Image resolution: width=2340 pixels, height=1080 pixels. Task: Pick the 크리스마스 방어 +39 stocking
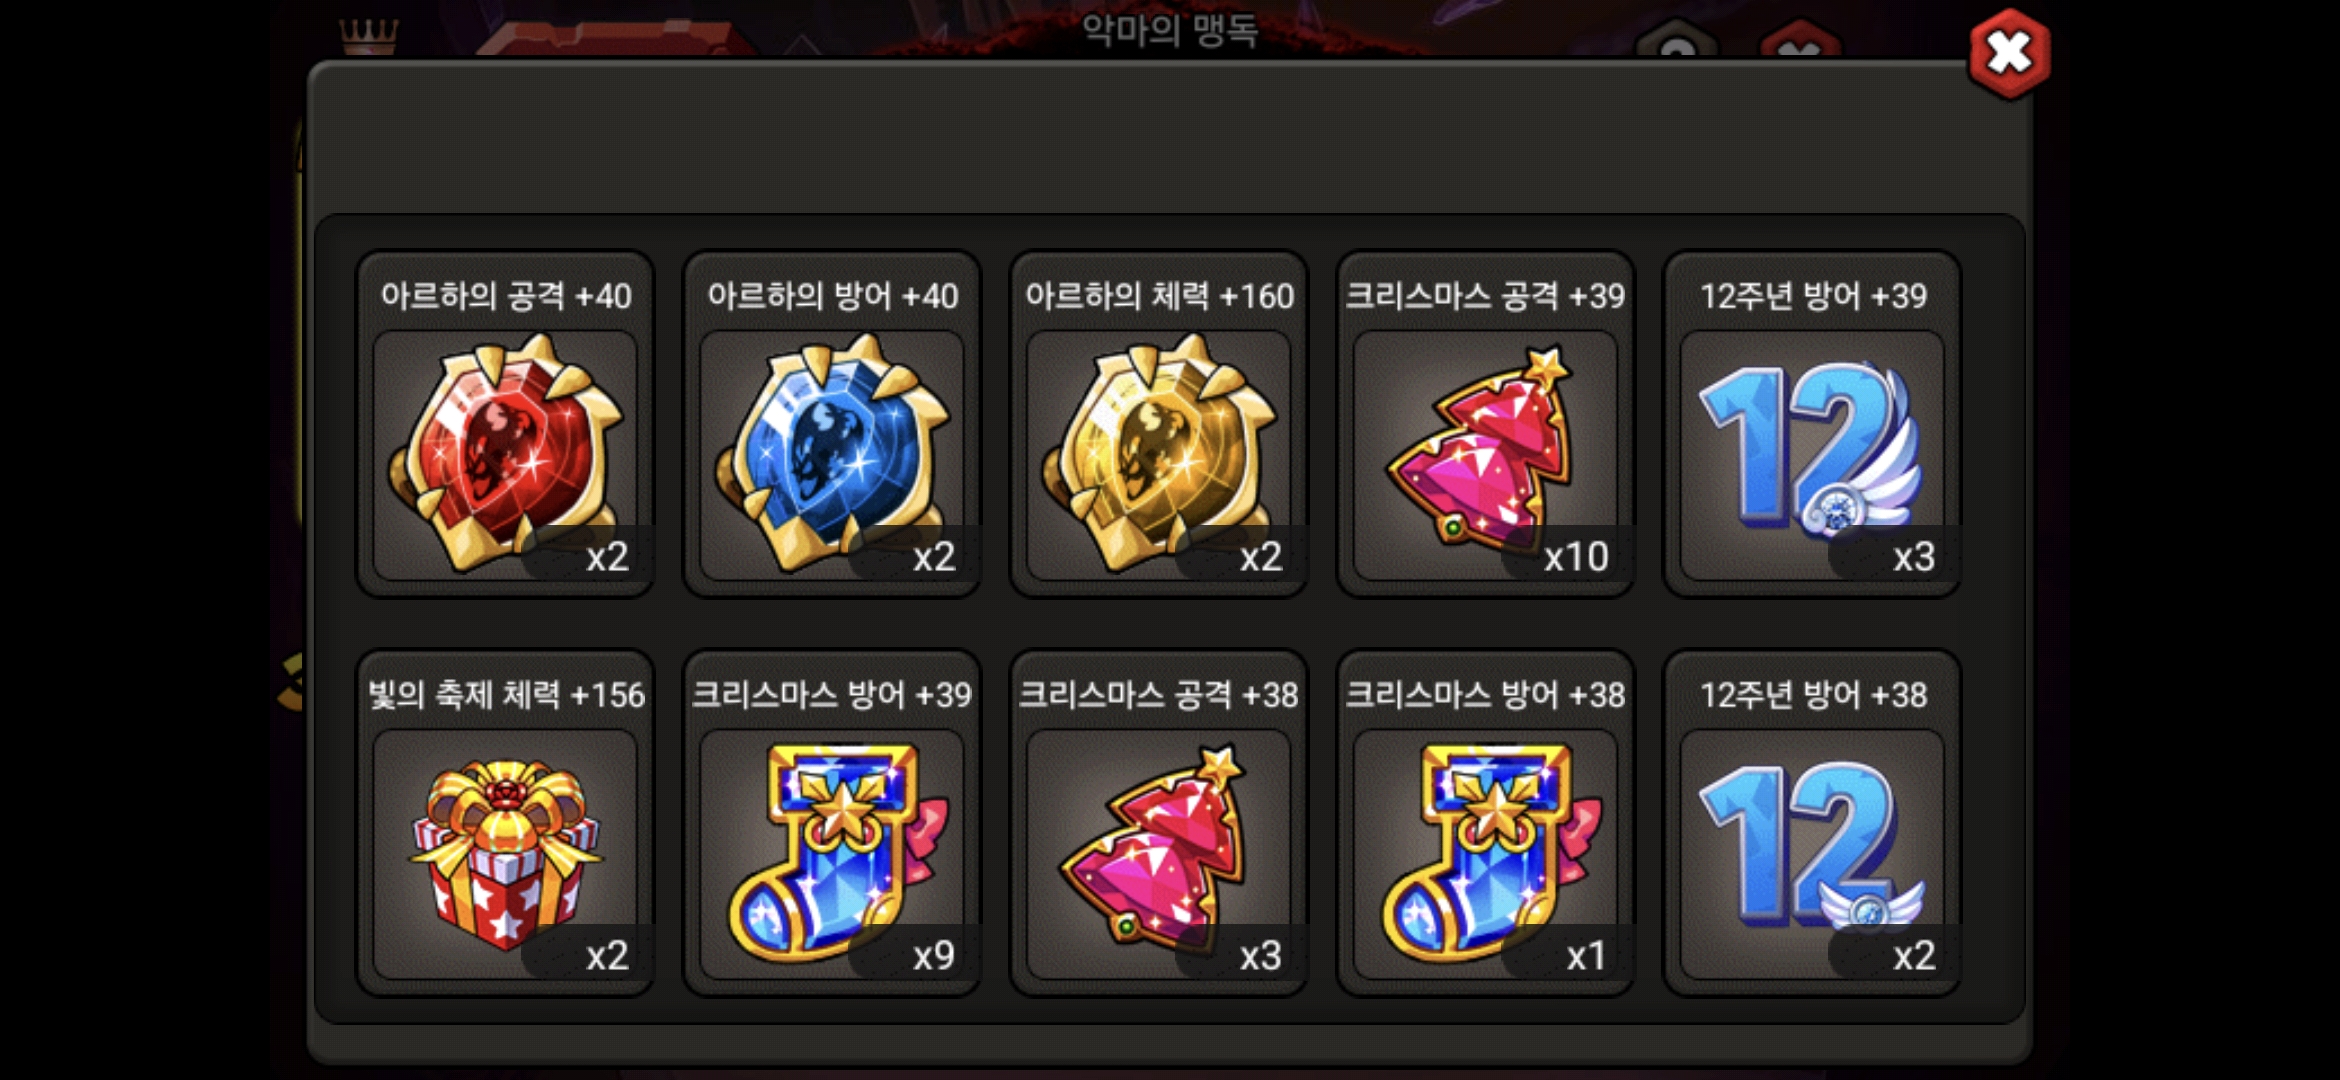pyautogui.click(x=832, y=852)
